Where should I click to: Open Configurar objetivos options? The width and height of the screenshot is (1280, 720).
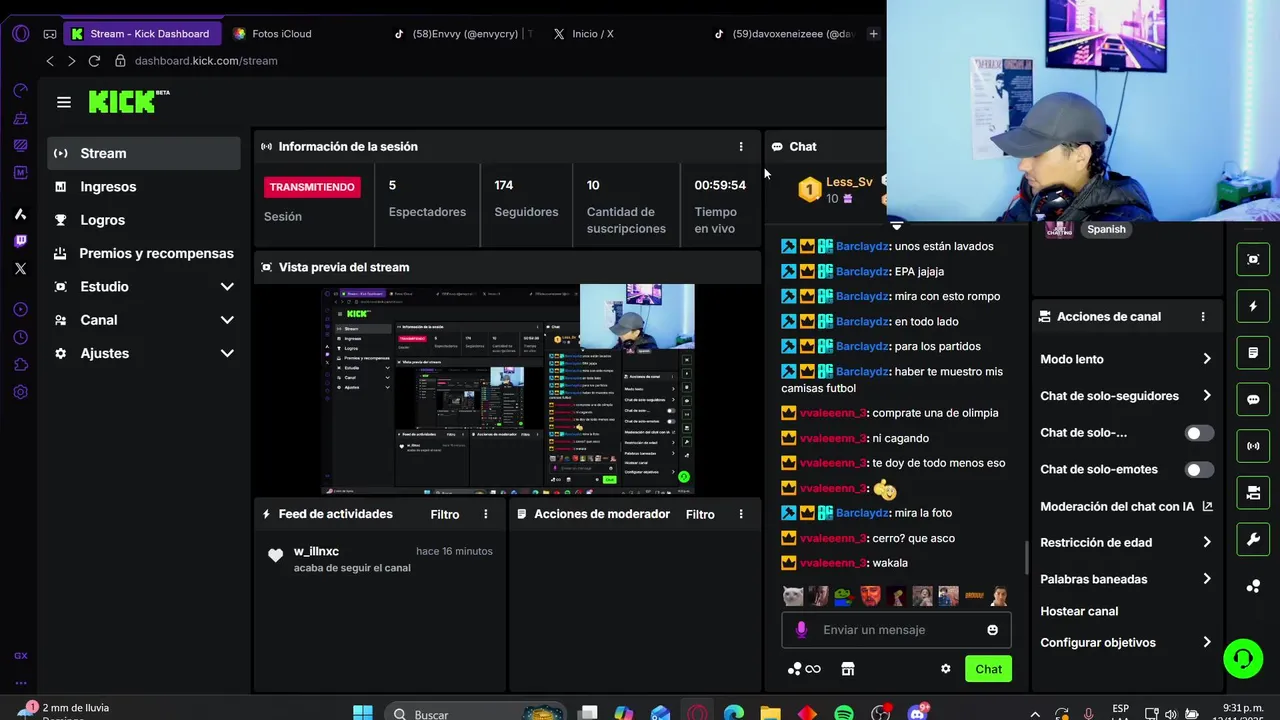[1126, 643]
